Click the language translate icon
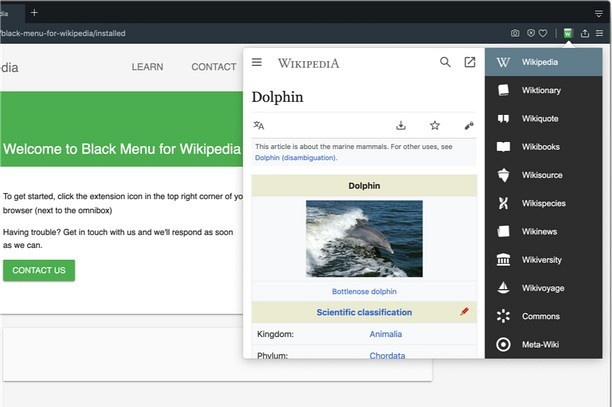The width and height of the screenshot is (612, 407). point(259,125)
